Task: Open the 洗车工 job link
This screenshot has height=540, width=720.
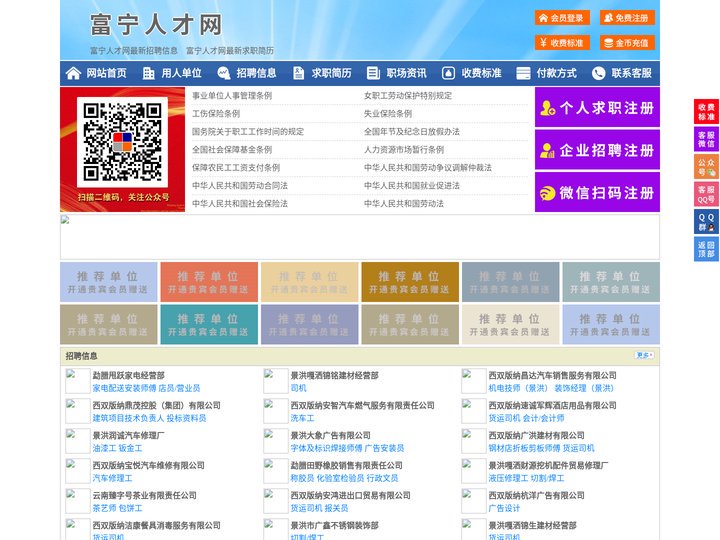Action: click(x=302, y=418)
